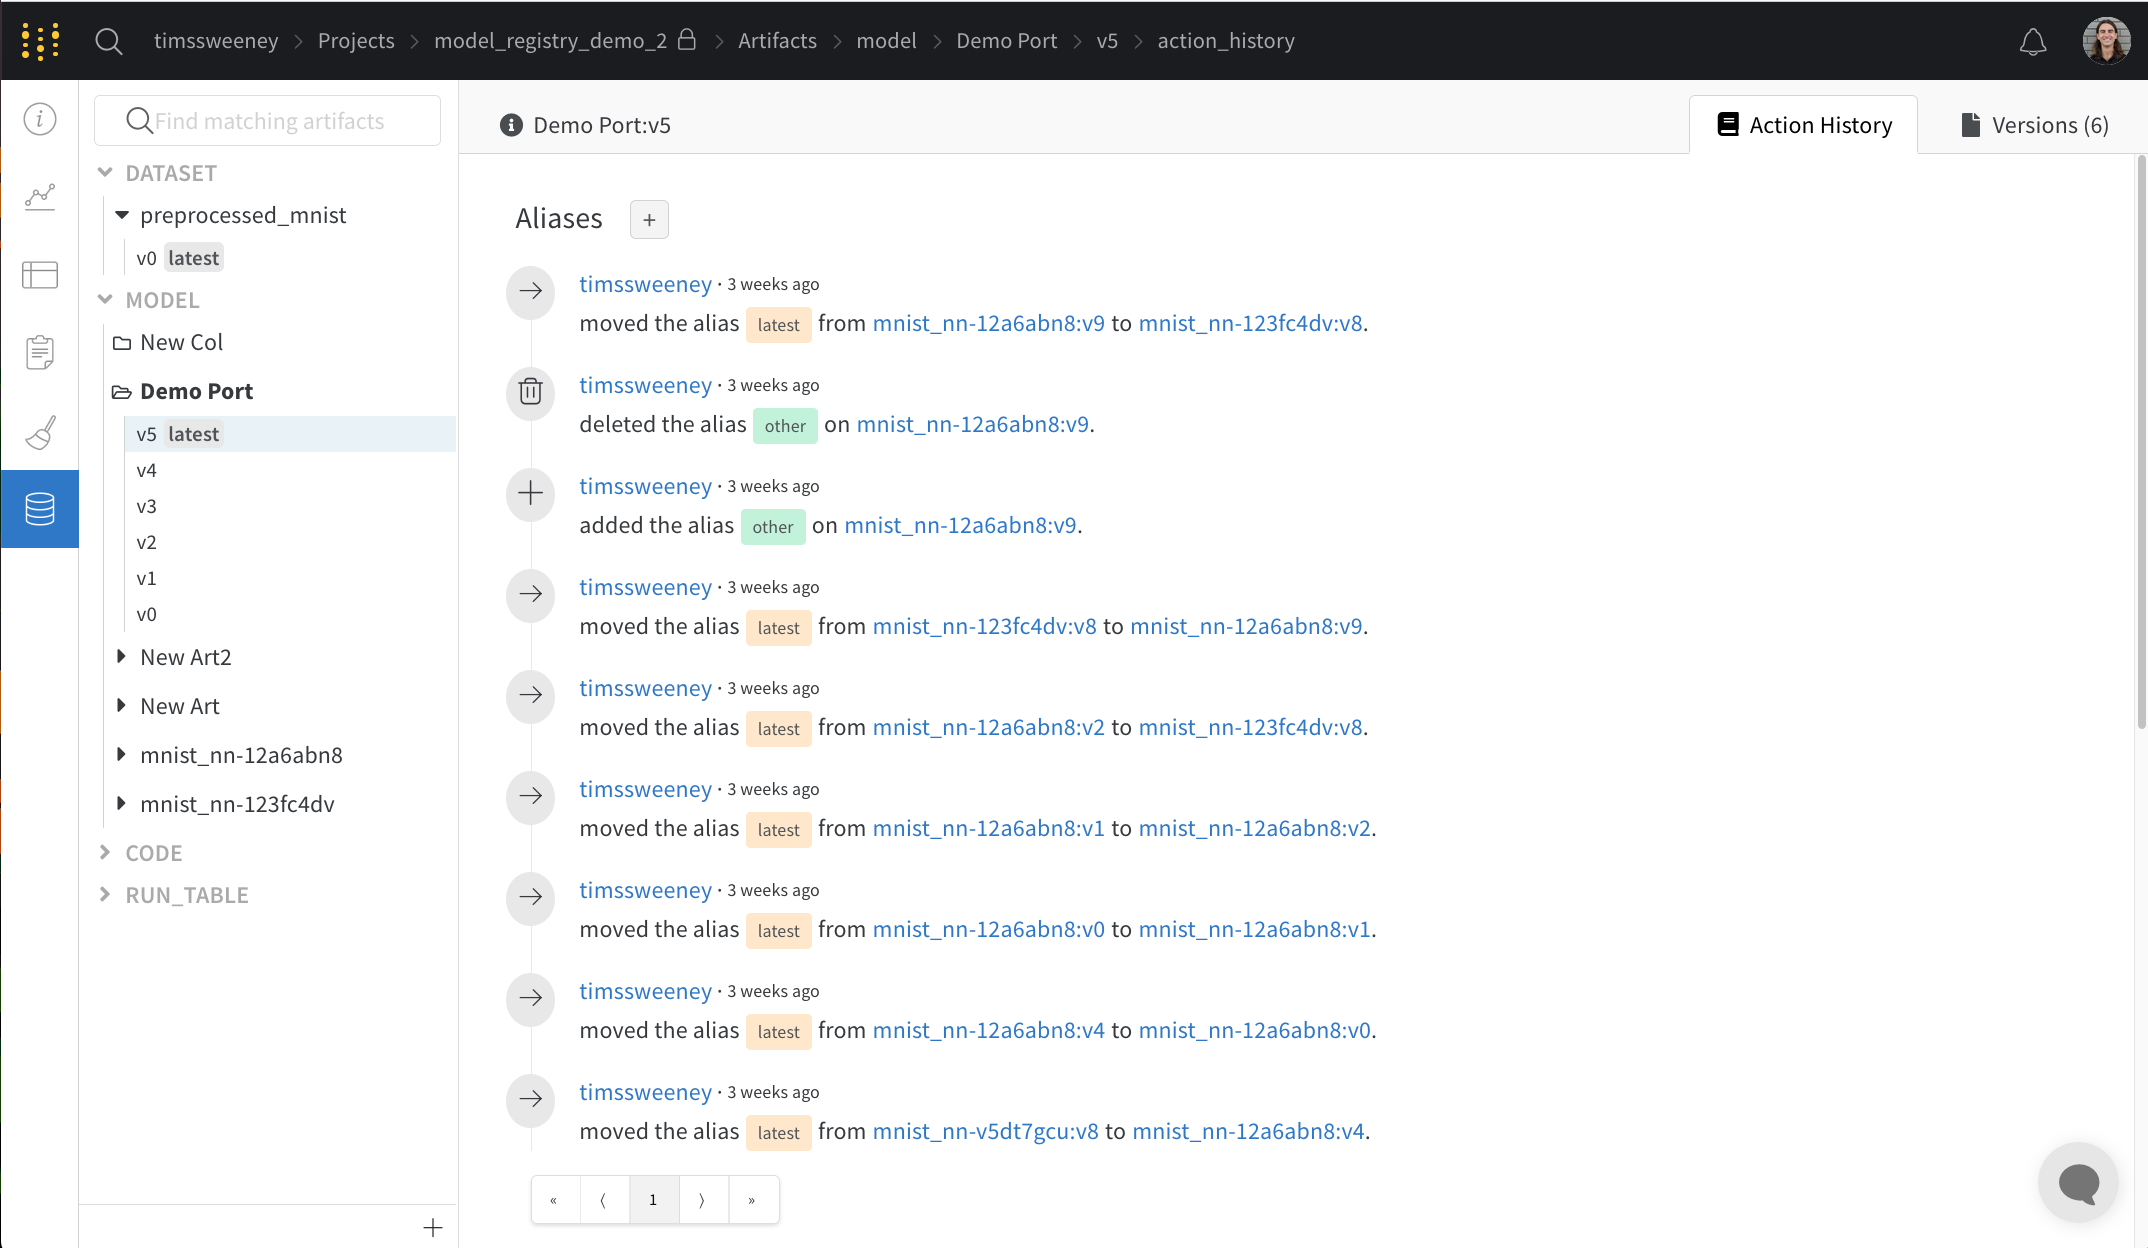Open the notifications bell
The width and height of the screenshot is (2148, 1248).
coord(2032,42)
